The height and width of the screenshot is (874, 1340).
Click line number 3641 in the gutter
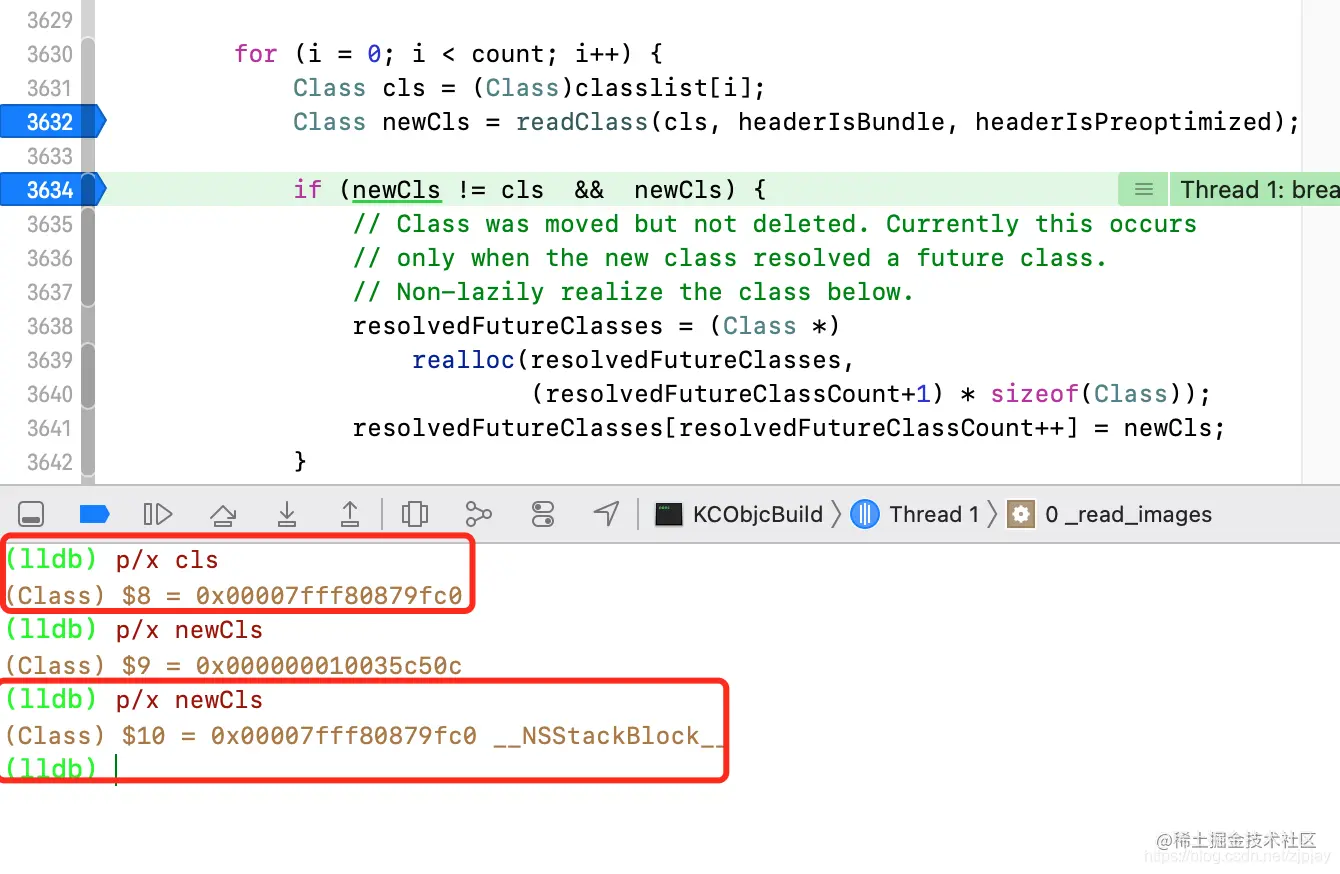tap(49, 428)
